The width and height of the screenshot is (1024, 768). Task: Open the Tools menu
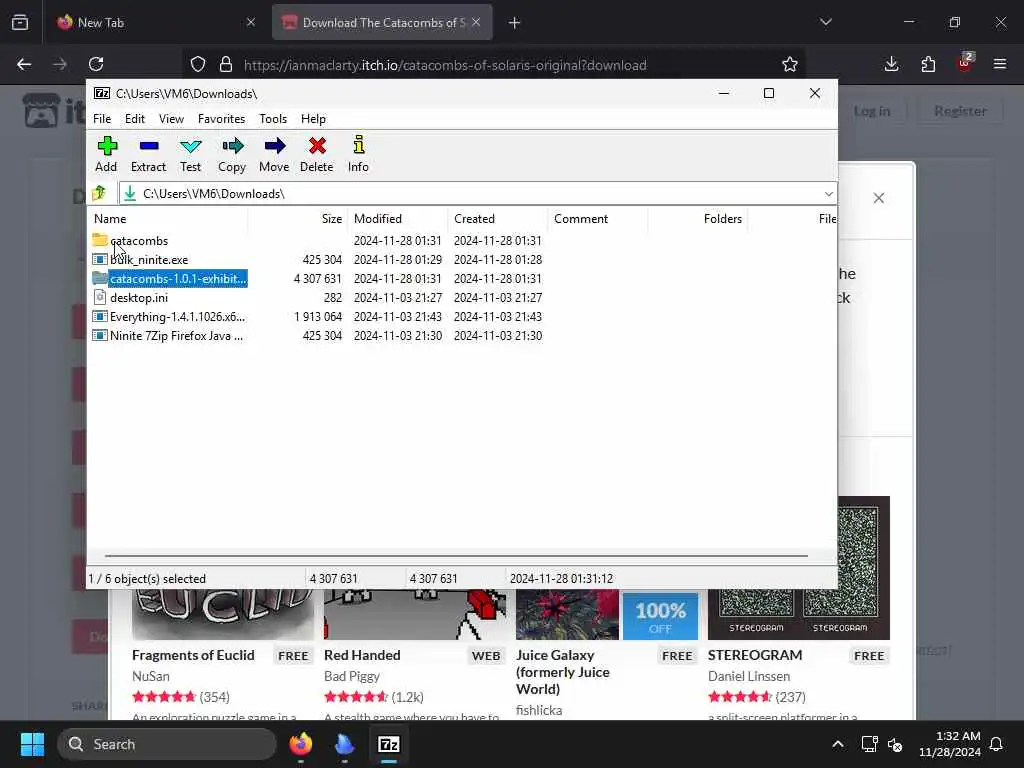273,119
